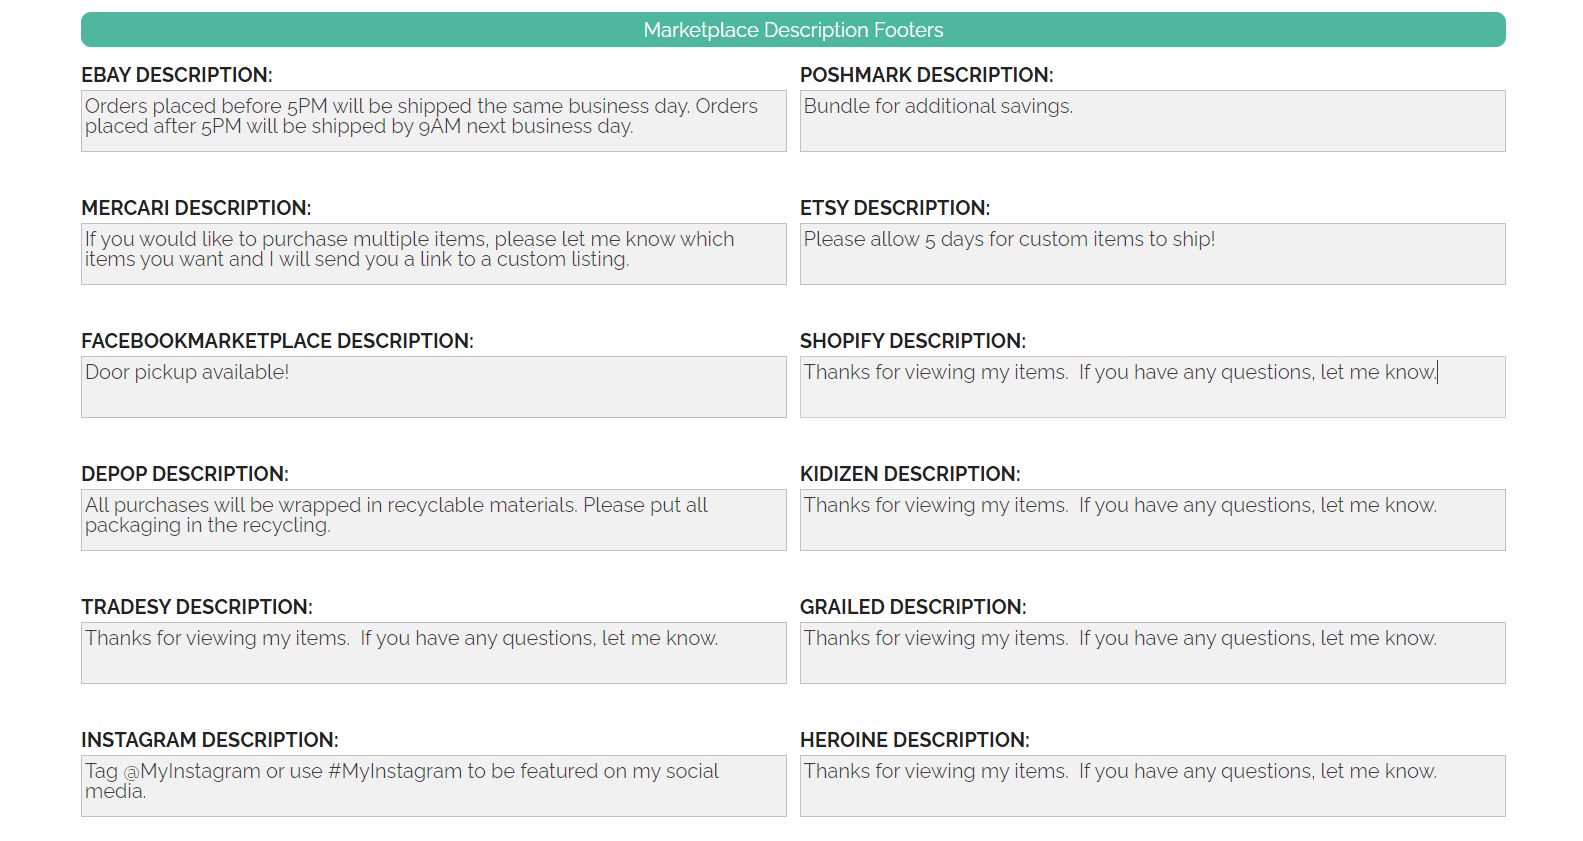Click the ETSY DESCRIPTION label
The image size is (1583, 841).
click(x=895, y=208)
